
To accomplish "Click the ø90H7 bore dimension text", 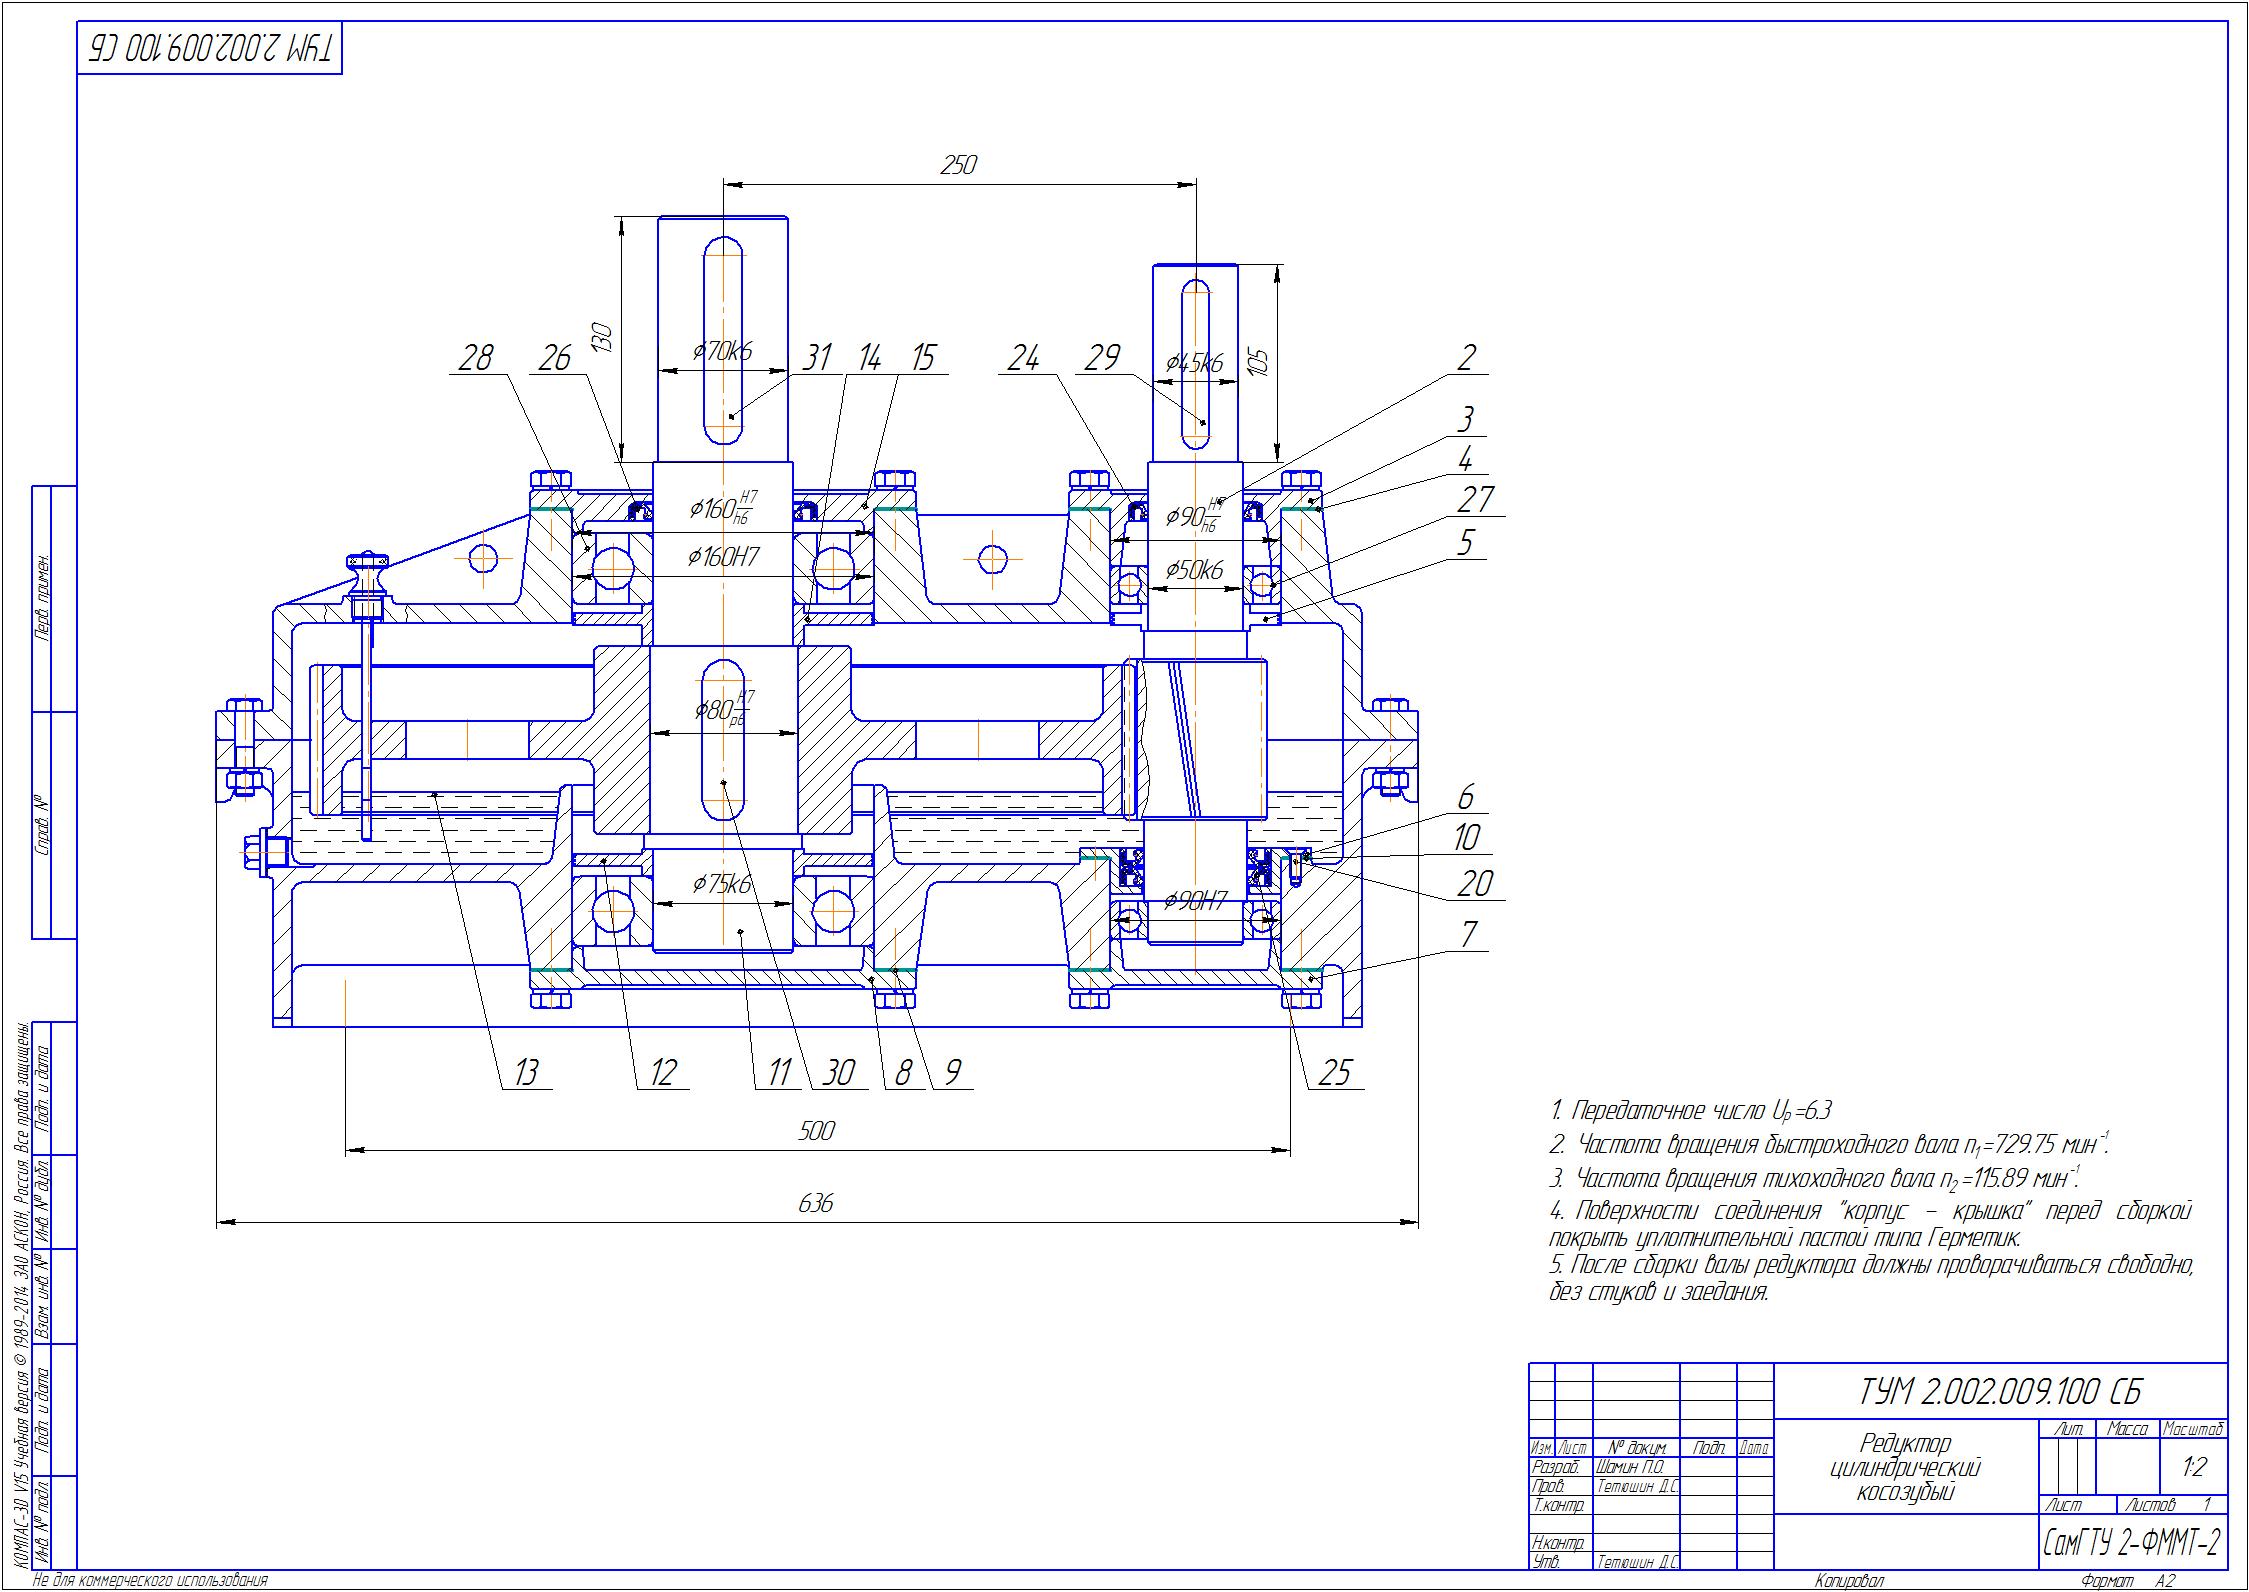I will tap(1195, 902).
